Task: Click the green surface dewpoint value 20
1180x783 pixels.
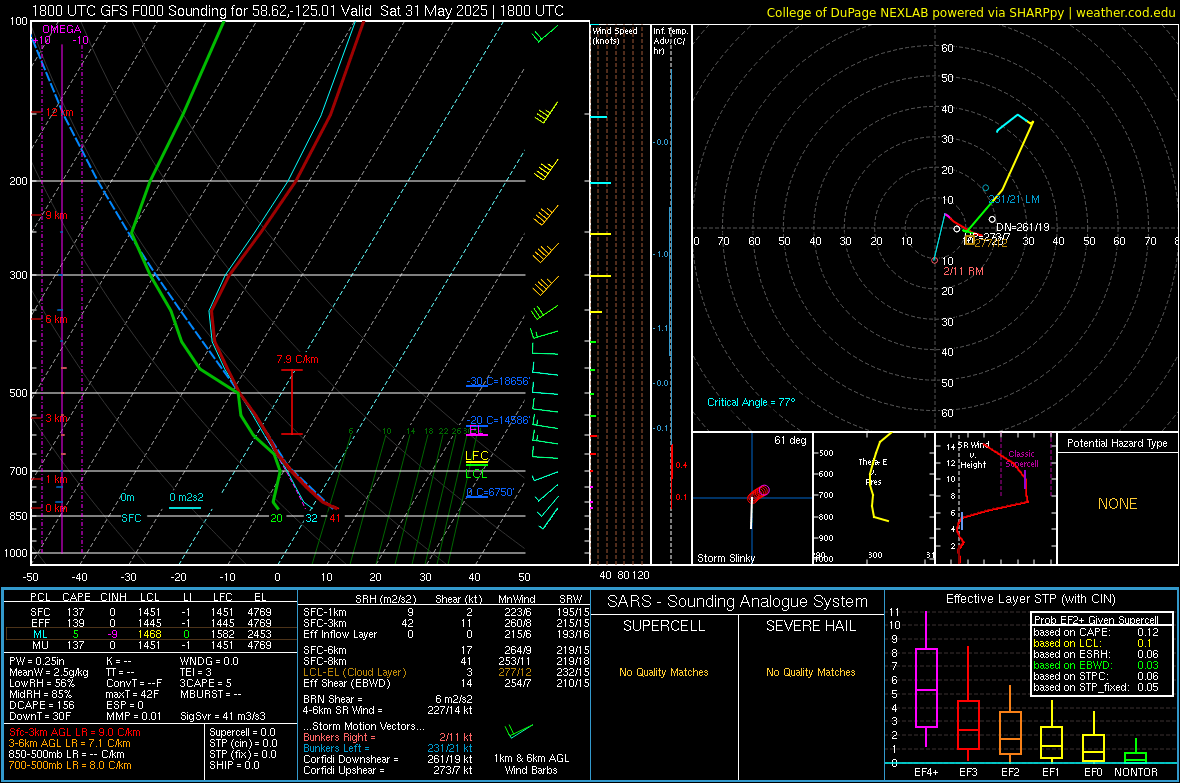Action: pyautogui.click(x=276, y=518)
